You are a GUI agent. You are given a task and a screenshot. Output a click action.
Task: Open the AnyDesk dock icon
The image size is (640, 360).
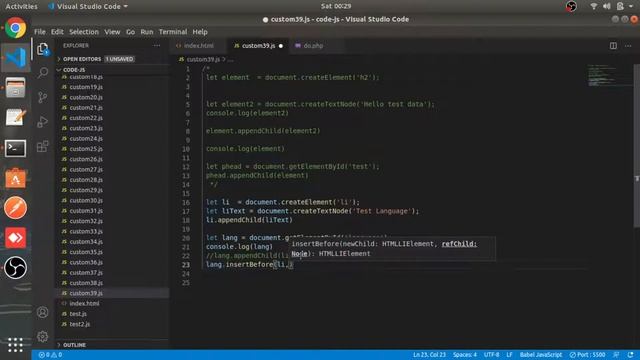tap(16, 238)
